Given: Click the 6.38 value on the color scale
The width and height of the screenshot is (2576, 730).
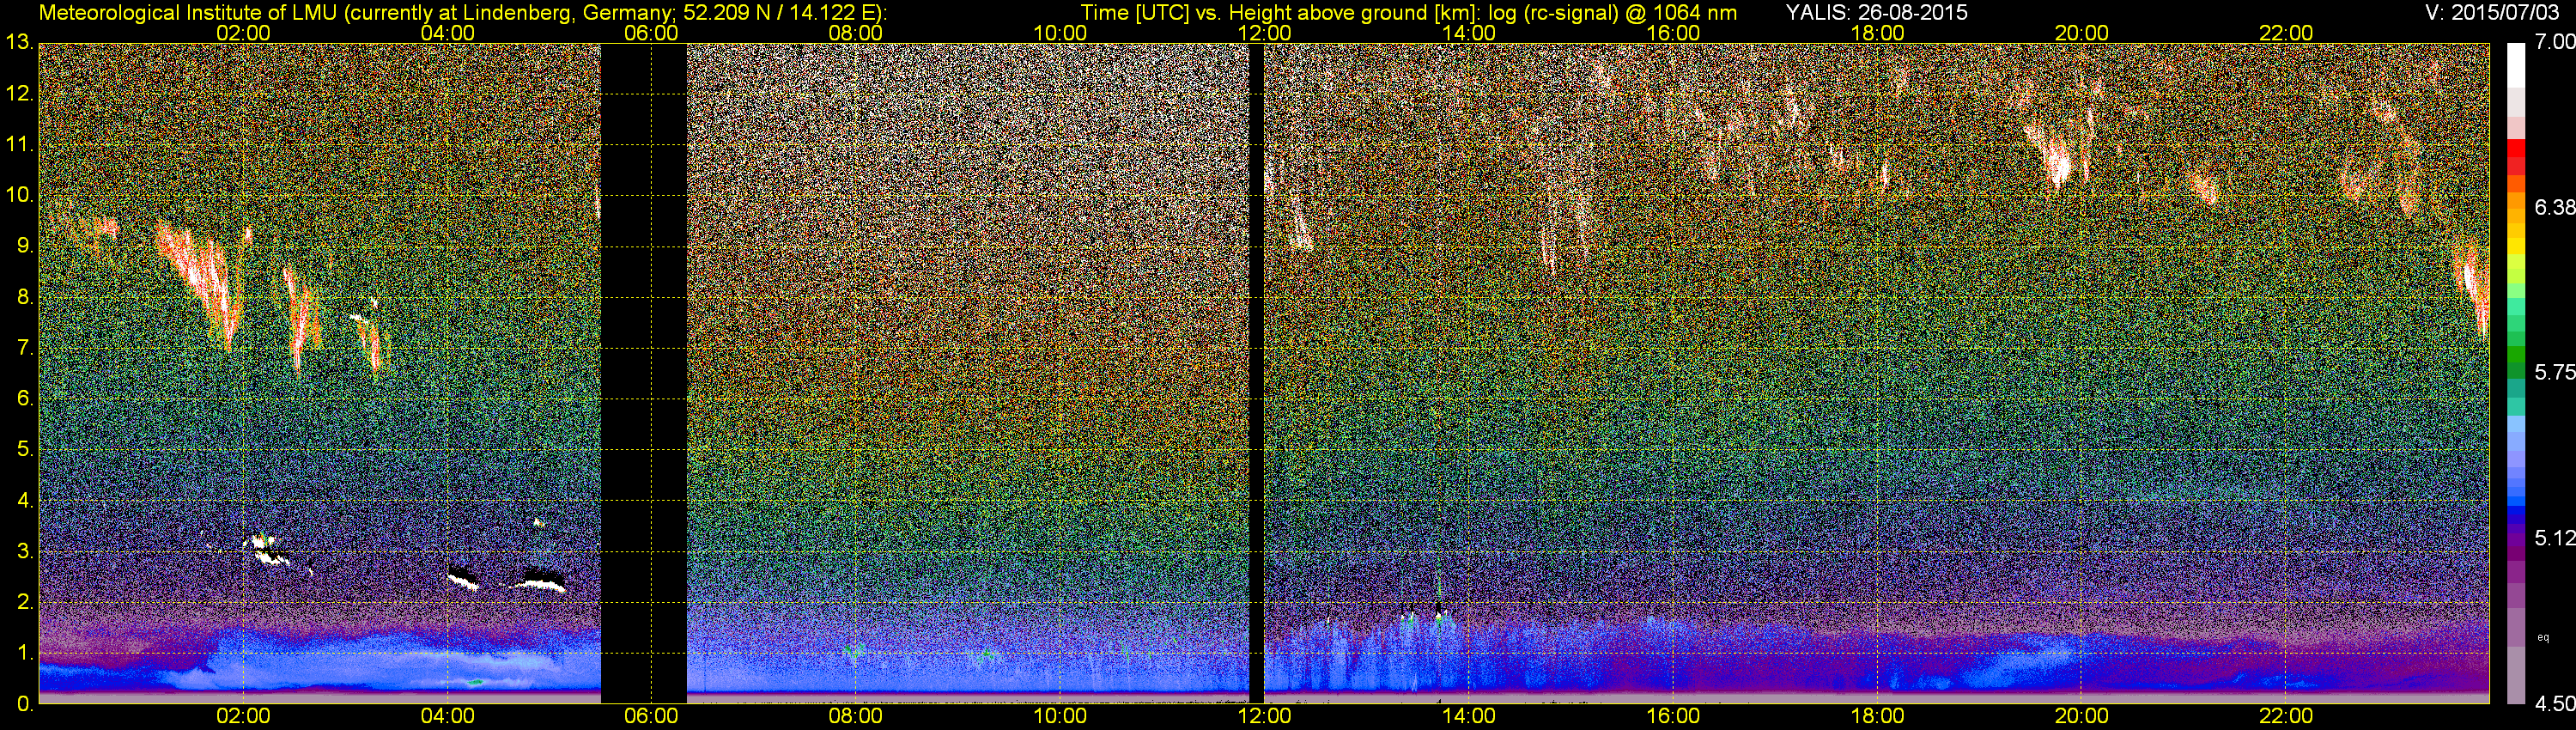Looking at the screenshot, I should click(2555, 207).
